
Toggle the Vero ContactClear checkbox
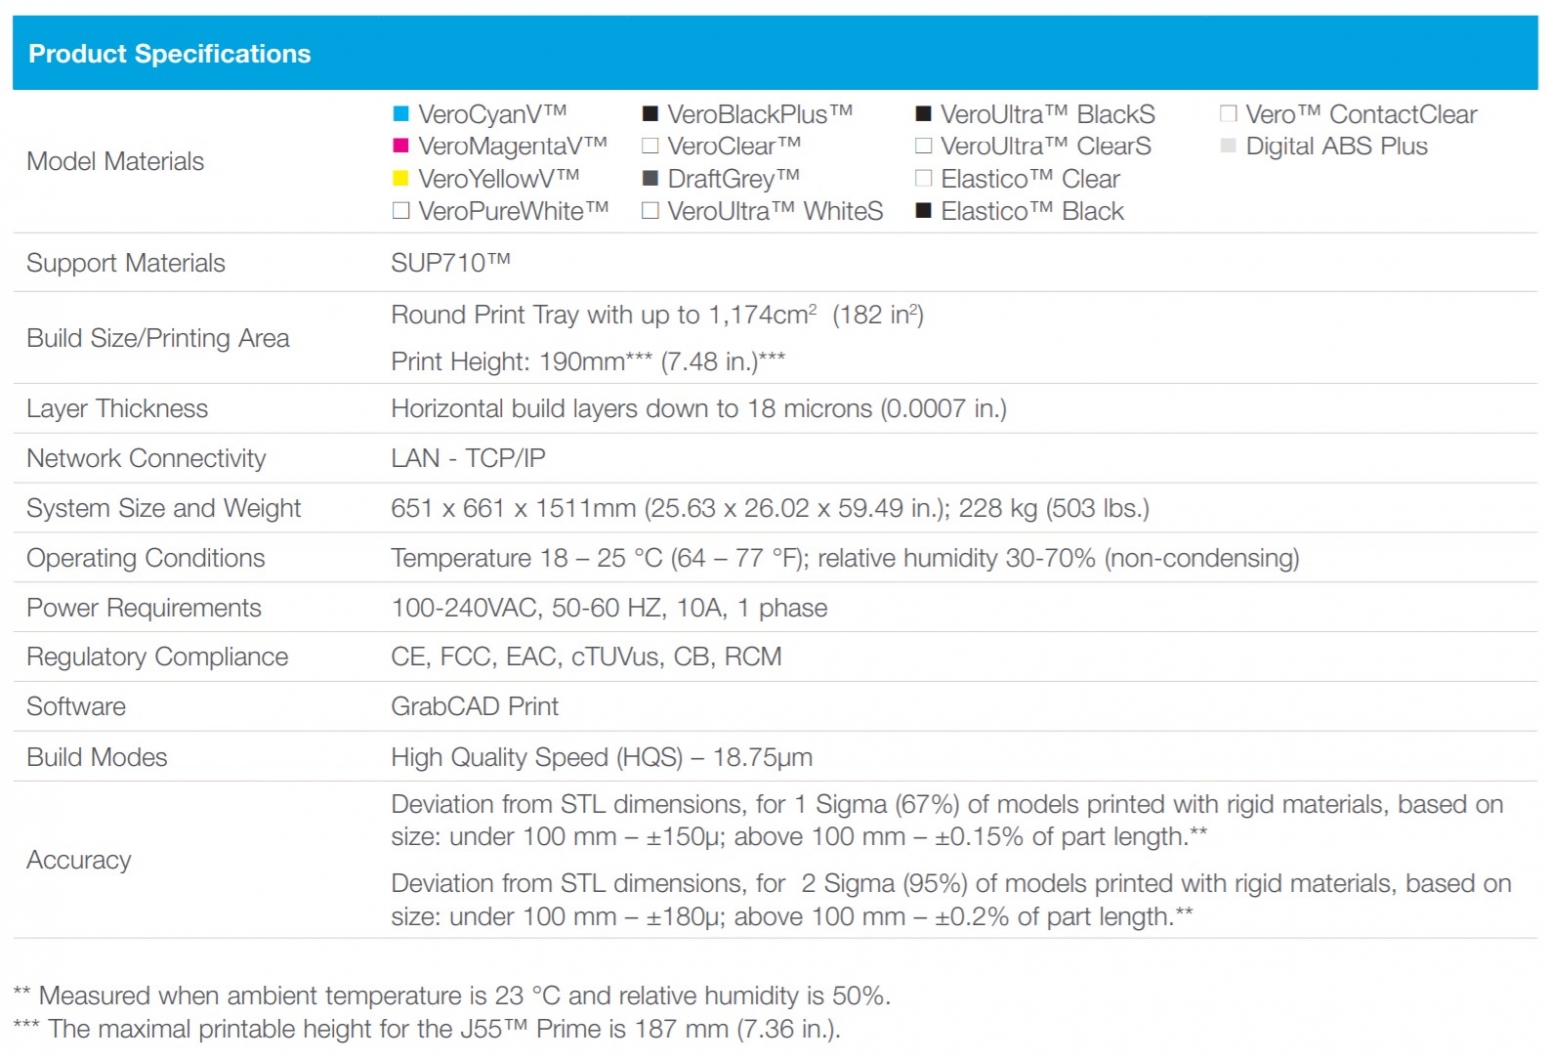pyautogui.click(x=1227, y=112)
